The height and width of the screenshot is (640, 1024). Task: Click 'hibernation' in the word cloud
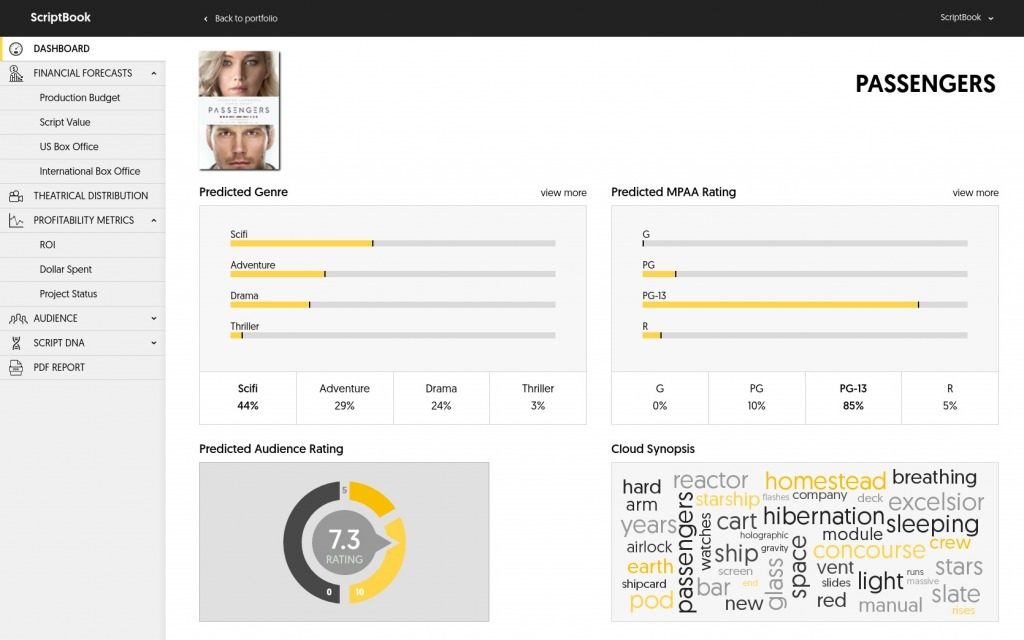coord(823,517)
